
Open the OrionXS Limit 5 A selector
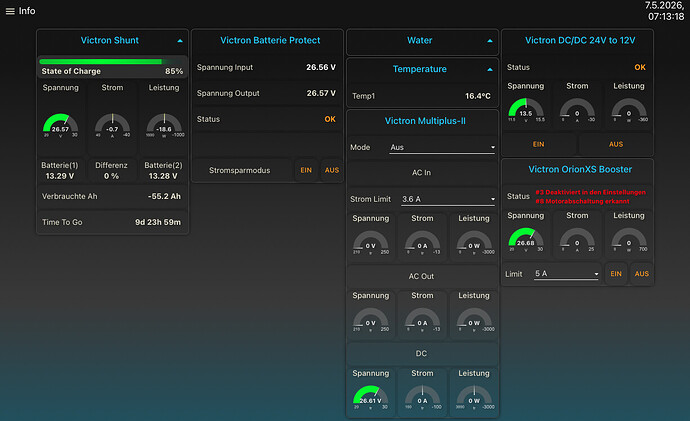click(566, 274)
